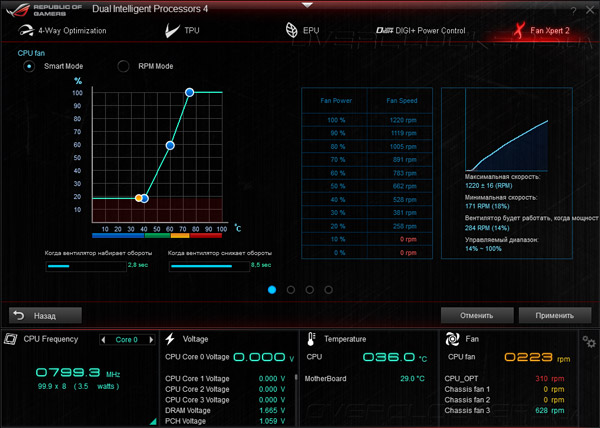Click the fan speed curve chart
Screen dimensions: 600x428
pyautogui.click(x=507, y=130)
